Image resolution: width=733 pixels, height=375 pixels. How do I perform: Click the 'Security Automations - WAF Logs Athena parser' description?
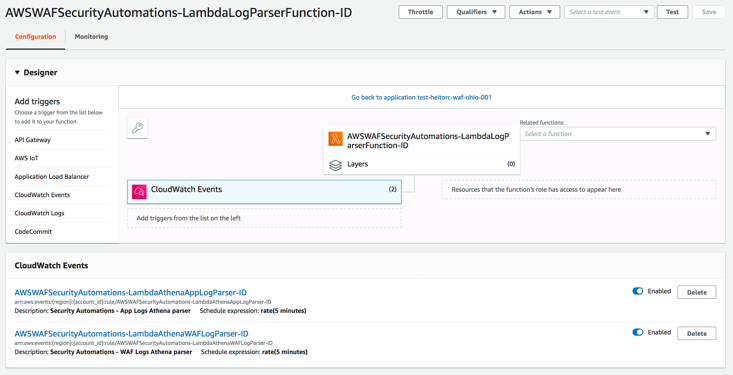121,352
